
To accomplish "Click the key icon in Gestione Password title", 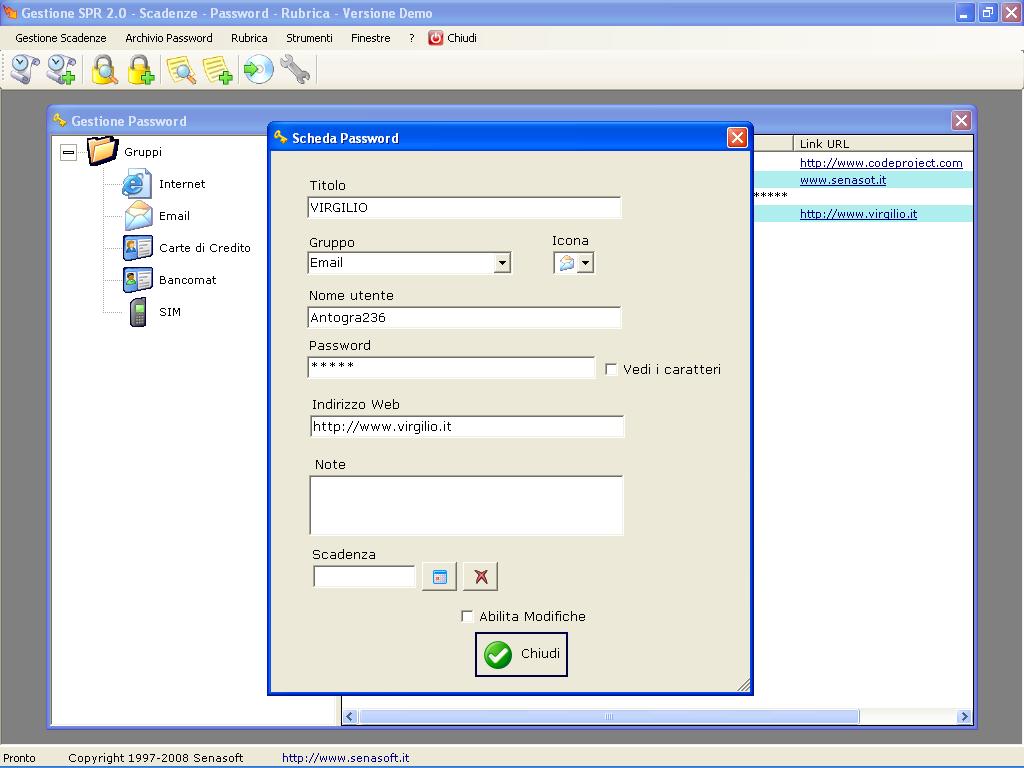I will 60,120.
